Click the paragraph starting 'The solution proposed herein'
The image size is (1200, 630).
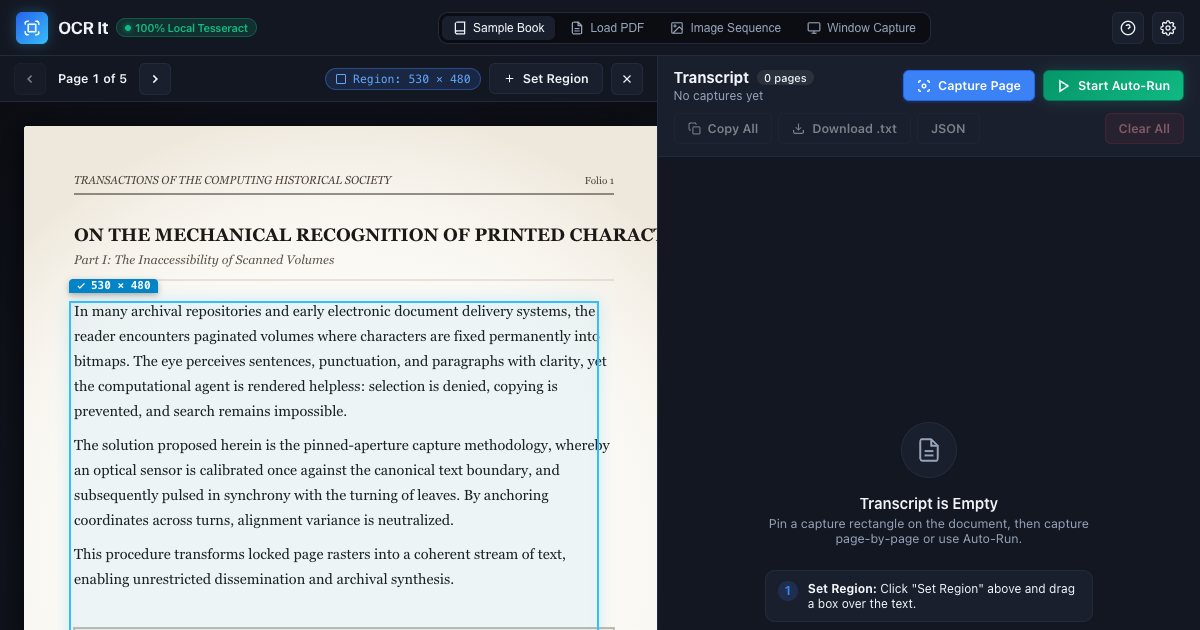pyautogui.click(x=342, y=483)
